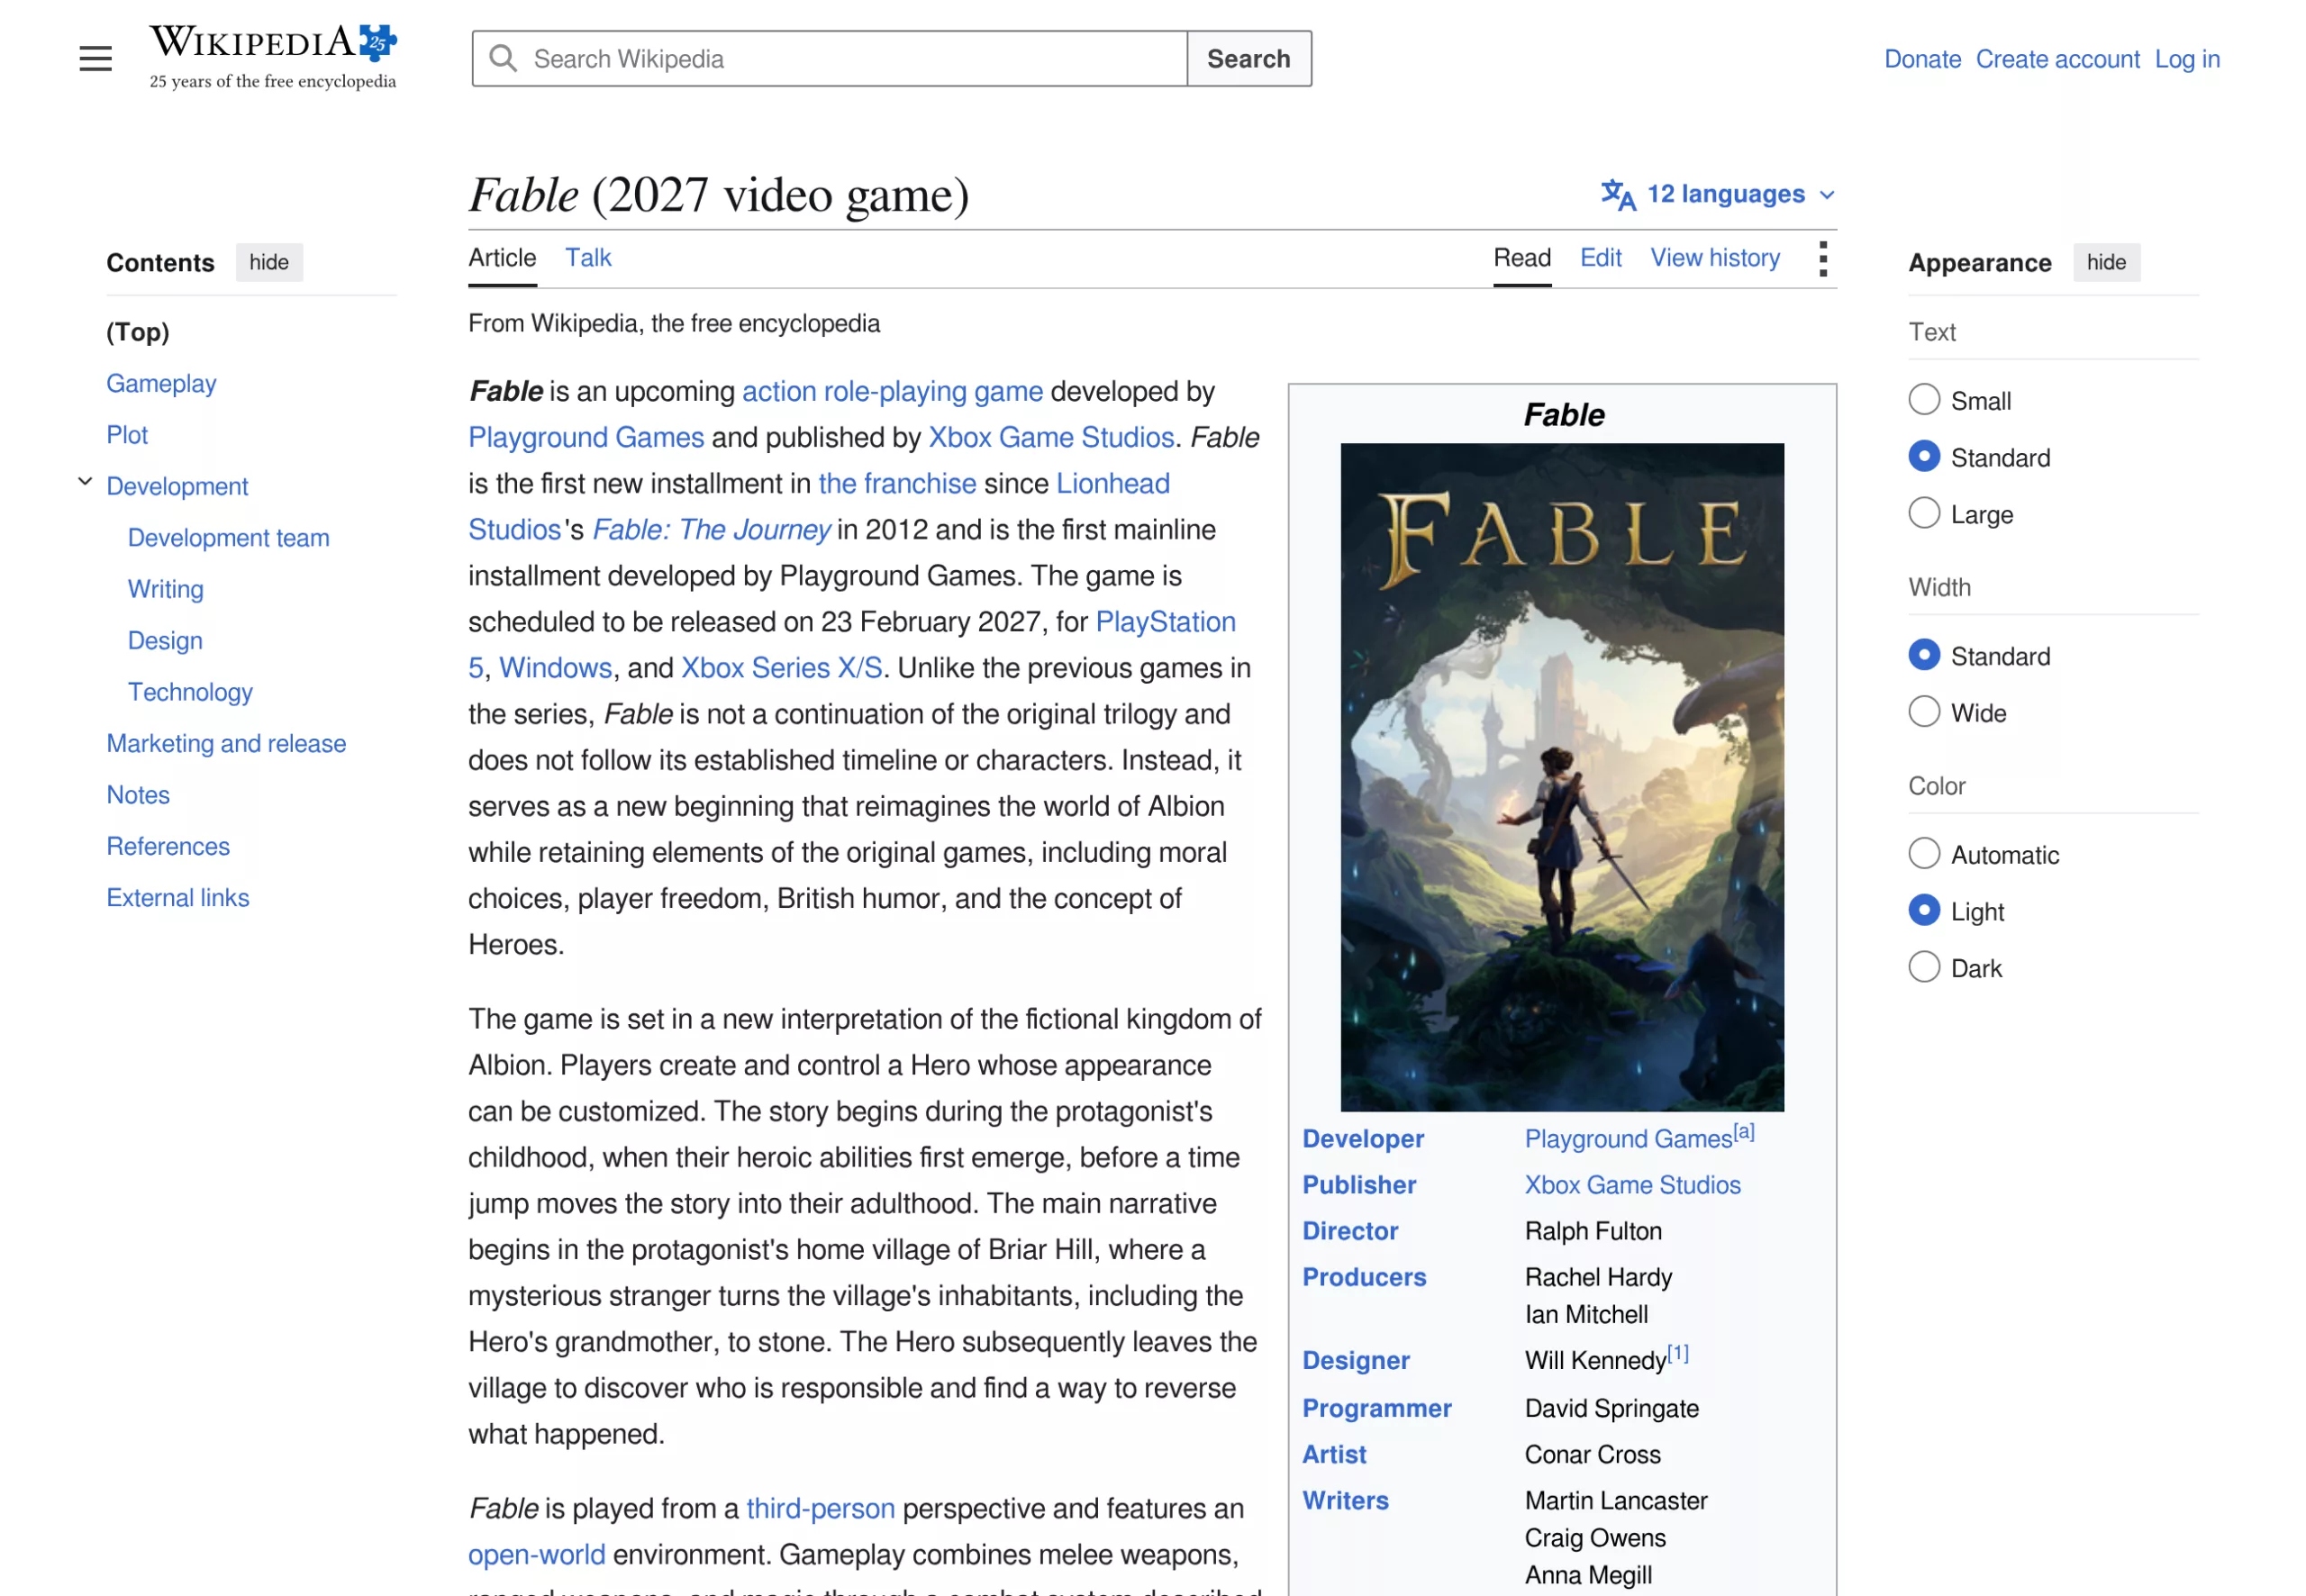2306x1596 pixels.
Task: Open Xbox Game Studios link in article text
Action: (1051, 437)
